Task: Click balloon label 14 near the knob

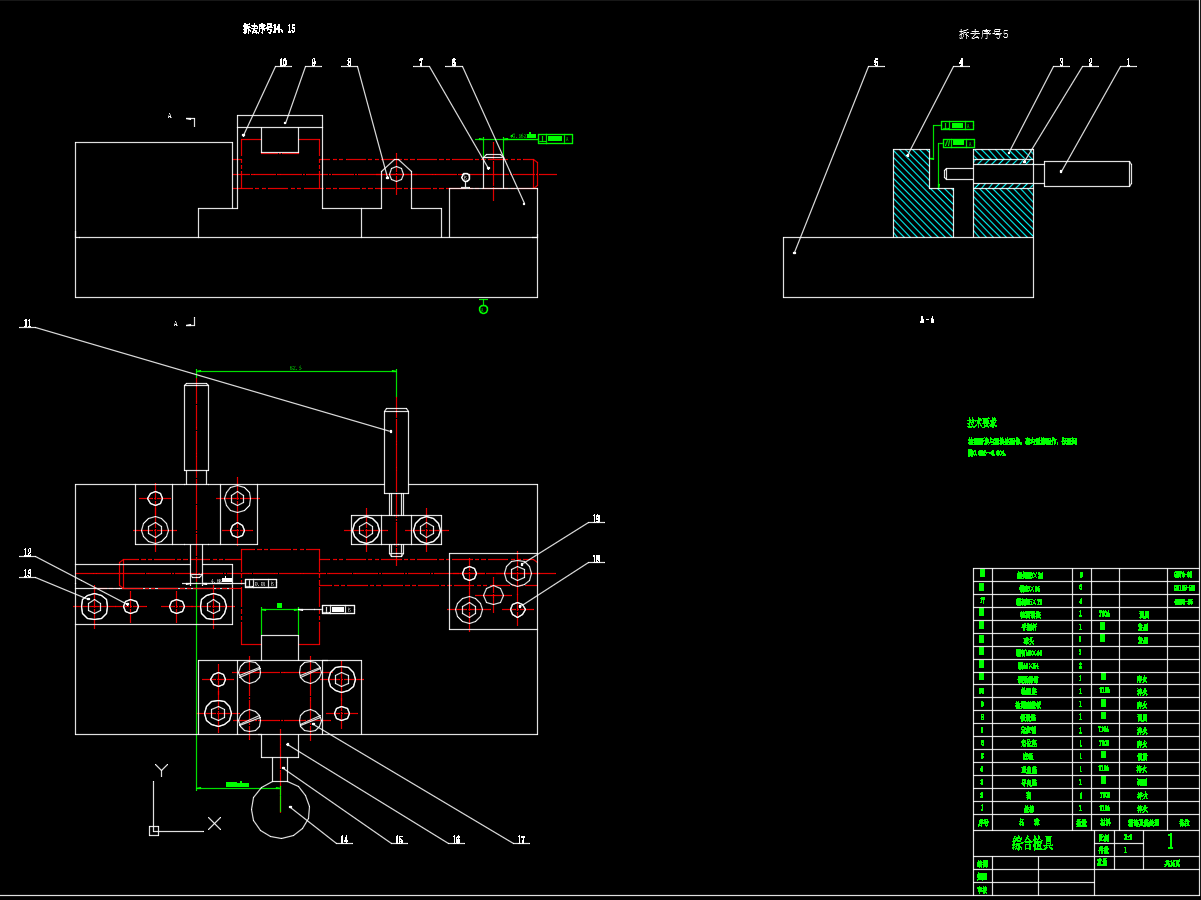Action: (x=344, y=840)
